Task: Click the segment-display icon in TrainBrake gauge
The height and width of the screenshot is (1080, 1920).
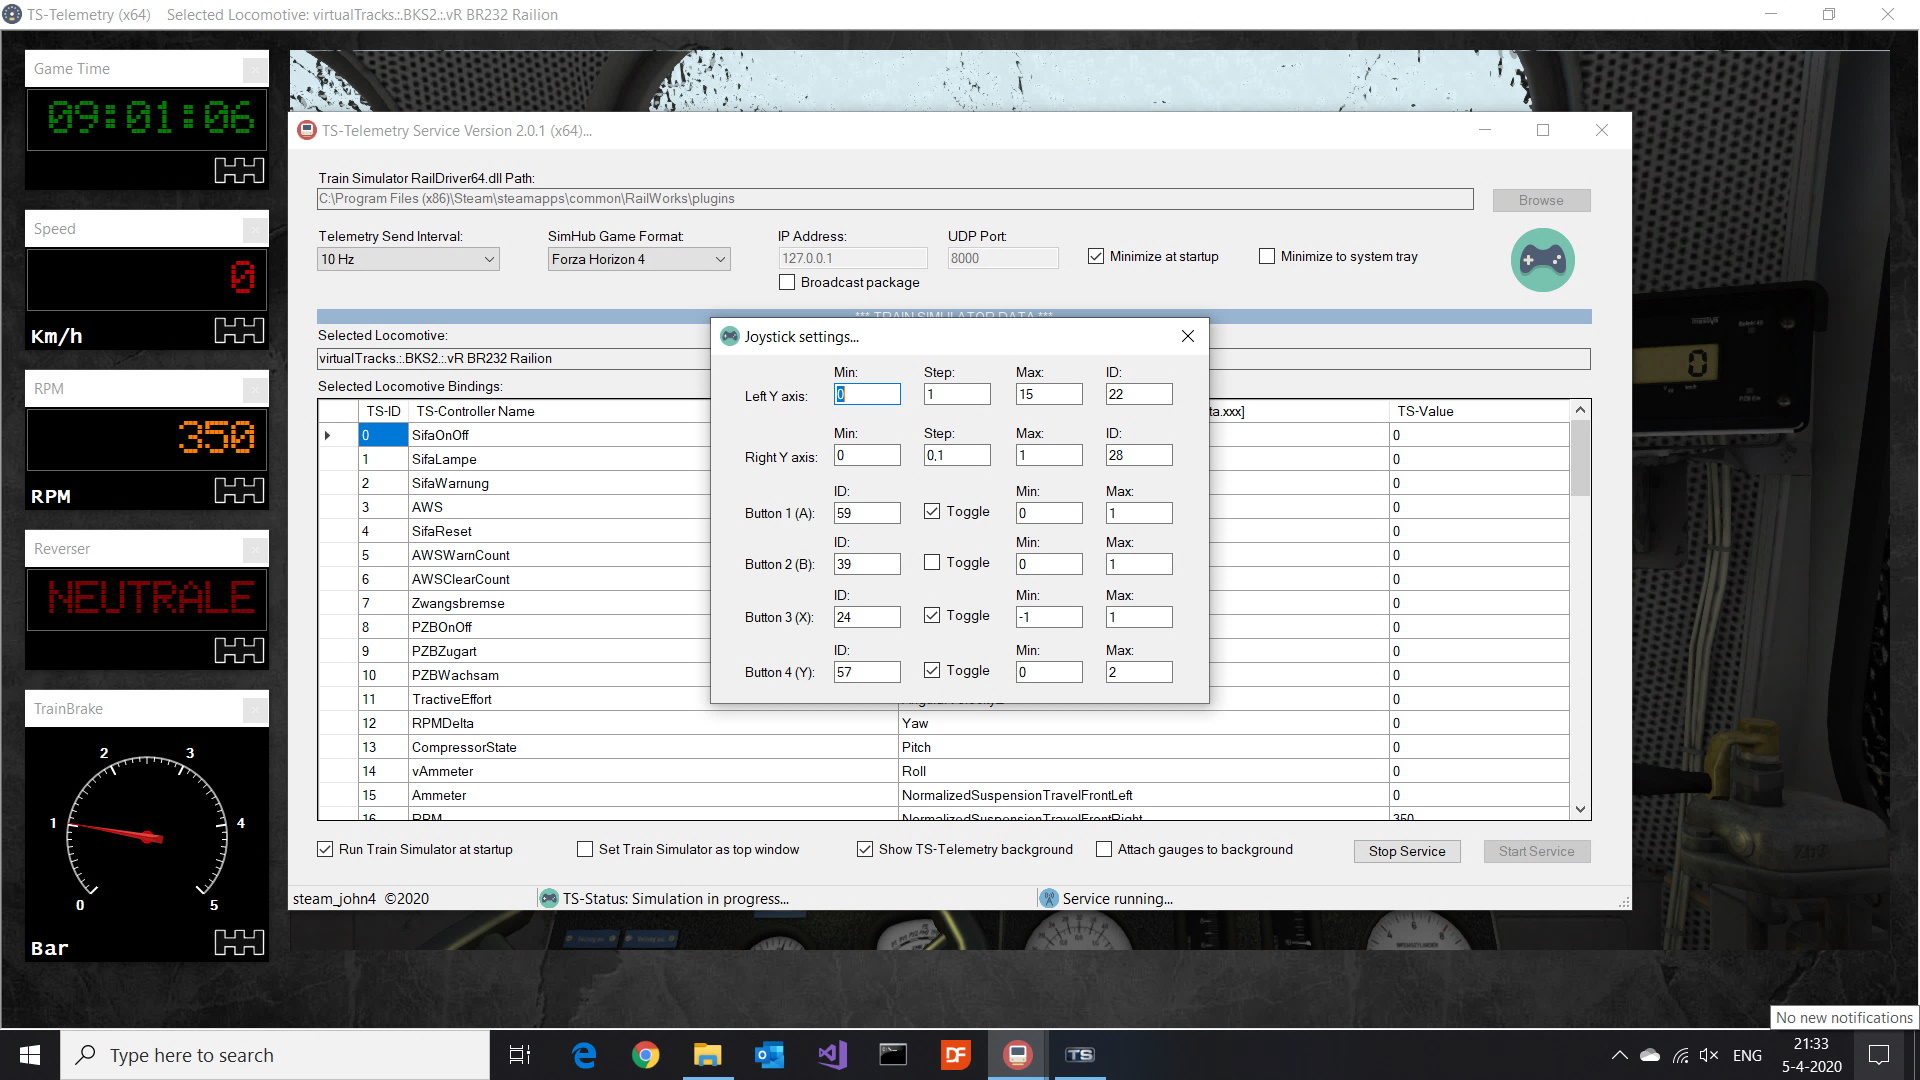Action: tap(239, 942)
